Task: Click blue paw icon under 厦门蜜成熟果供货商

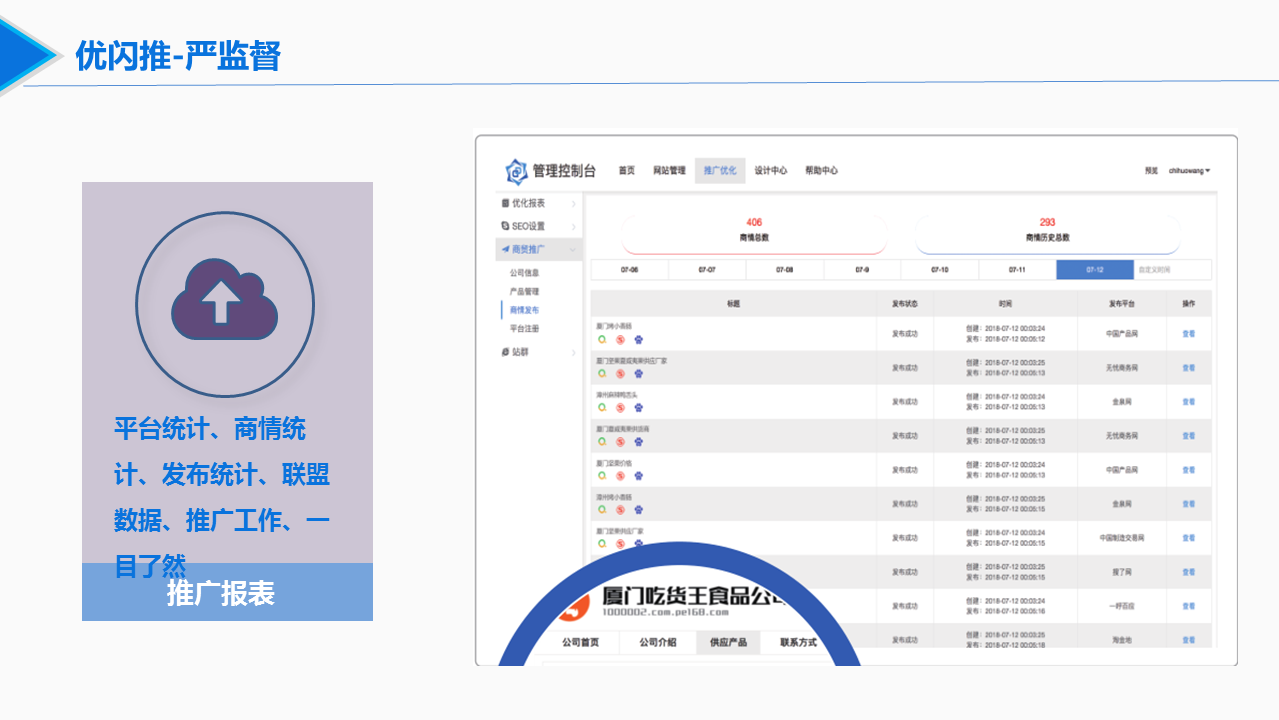Action: click(639, 441)
